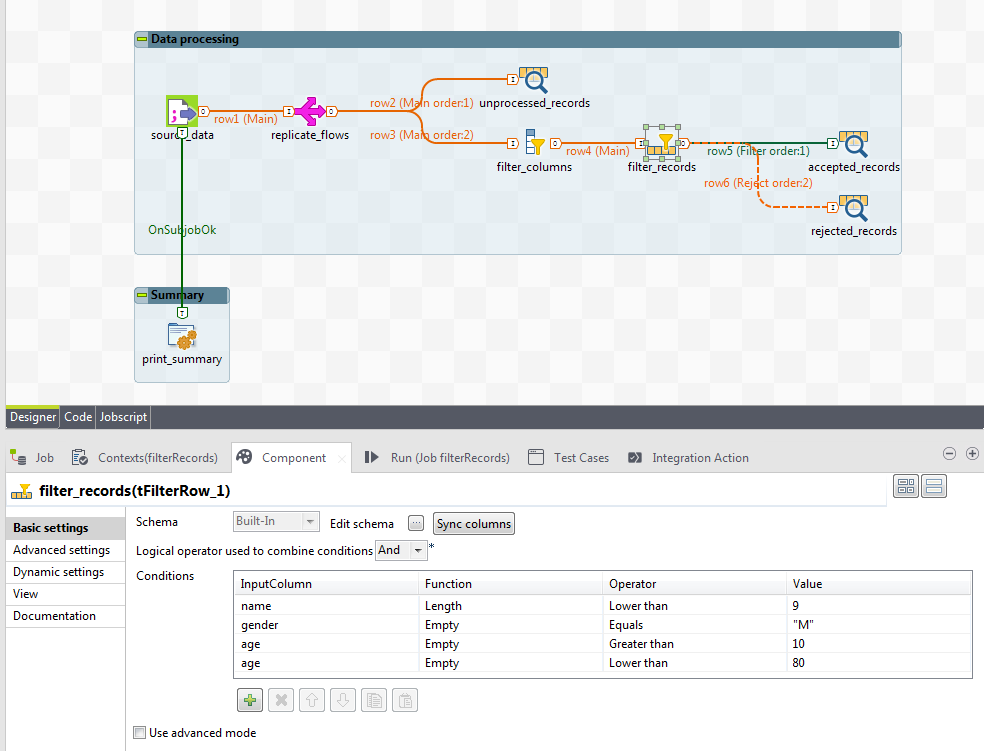Image resolution: width=984 pixels, height=751 pixels.
Task: Click the Sync columns button
Action: [x=474, y=523]
